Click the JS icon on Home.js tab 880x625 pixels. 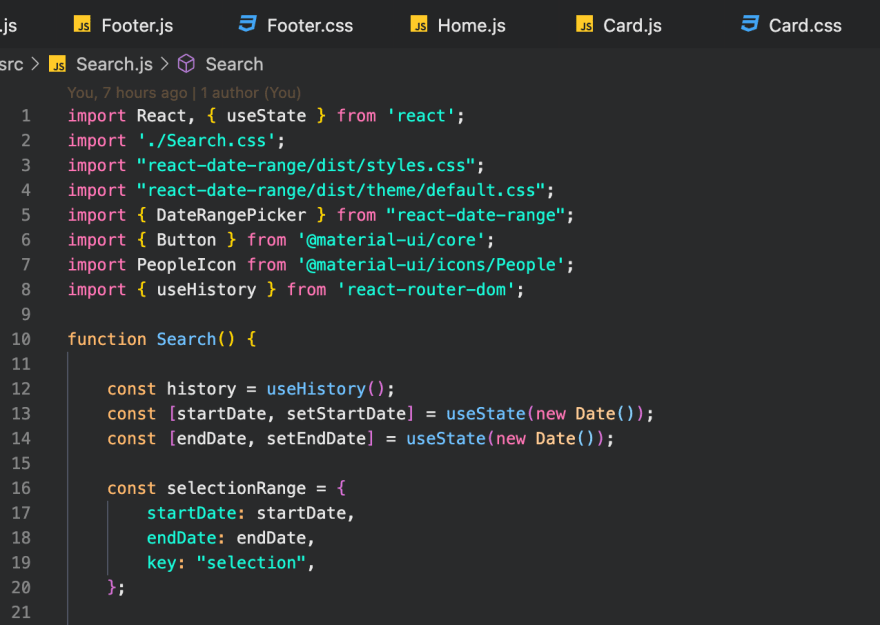(x=419, y=25)
